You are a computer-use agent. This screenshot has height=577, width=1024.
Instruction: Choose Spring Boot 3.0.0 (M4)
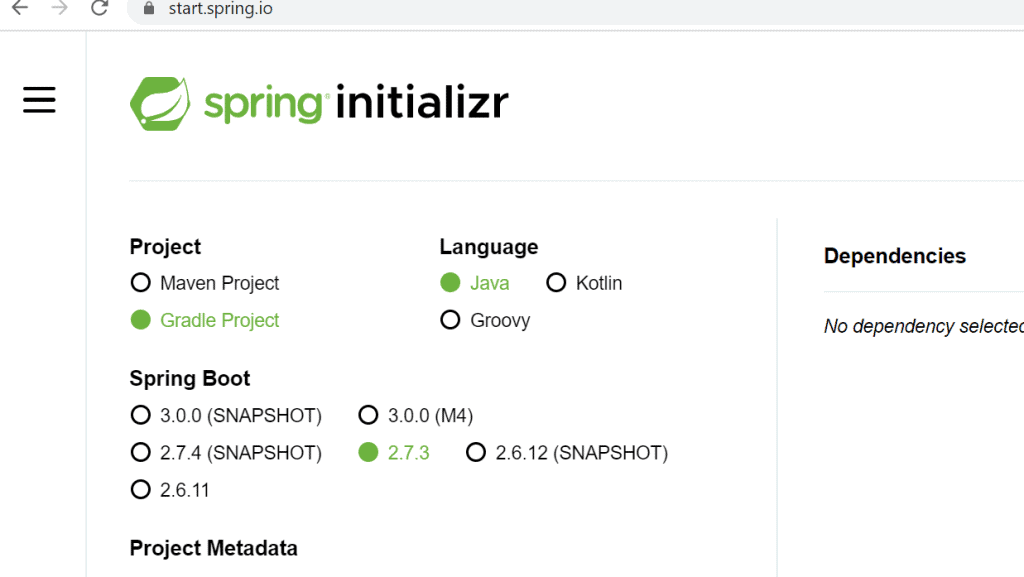point(368,415)
